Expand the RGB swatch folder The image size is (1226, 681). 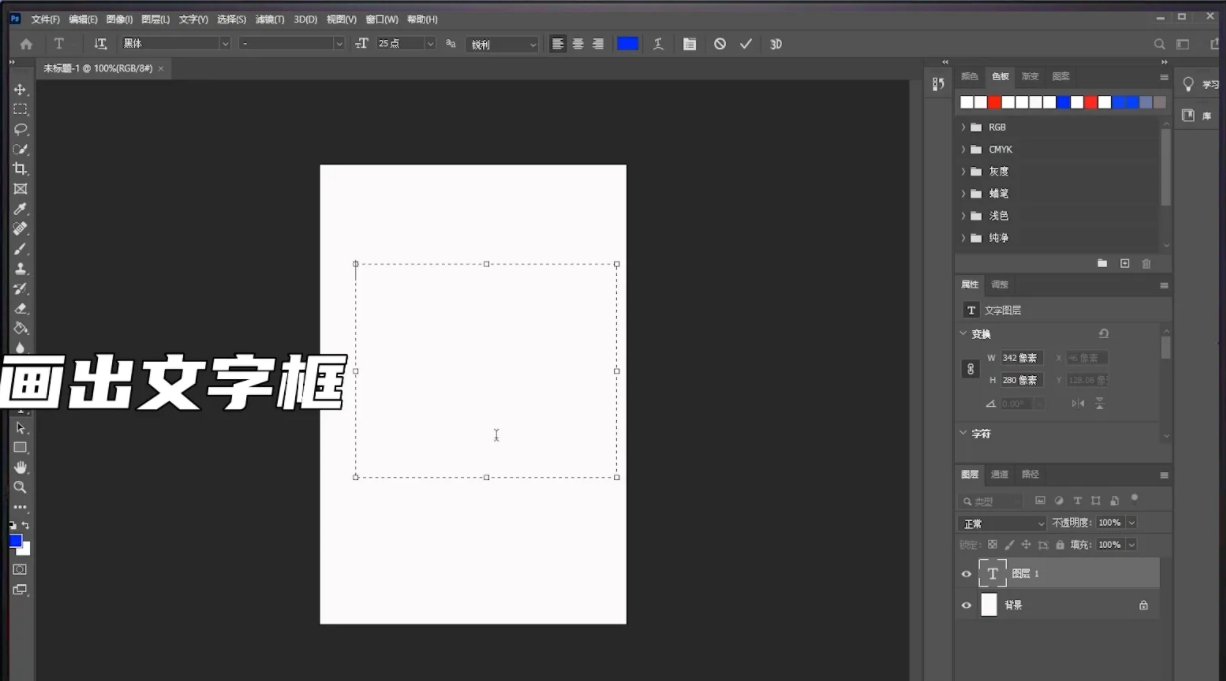[x=963, y=126]
